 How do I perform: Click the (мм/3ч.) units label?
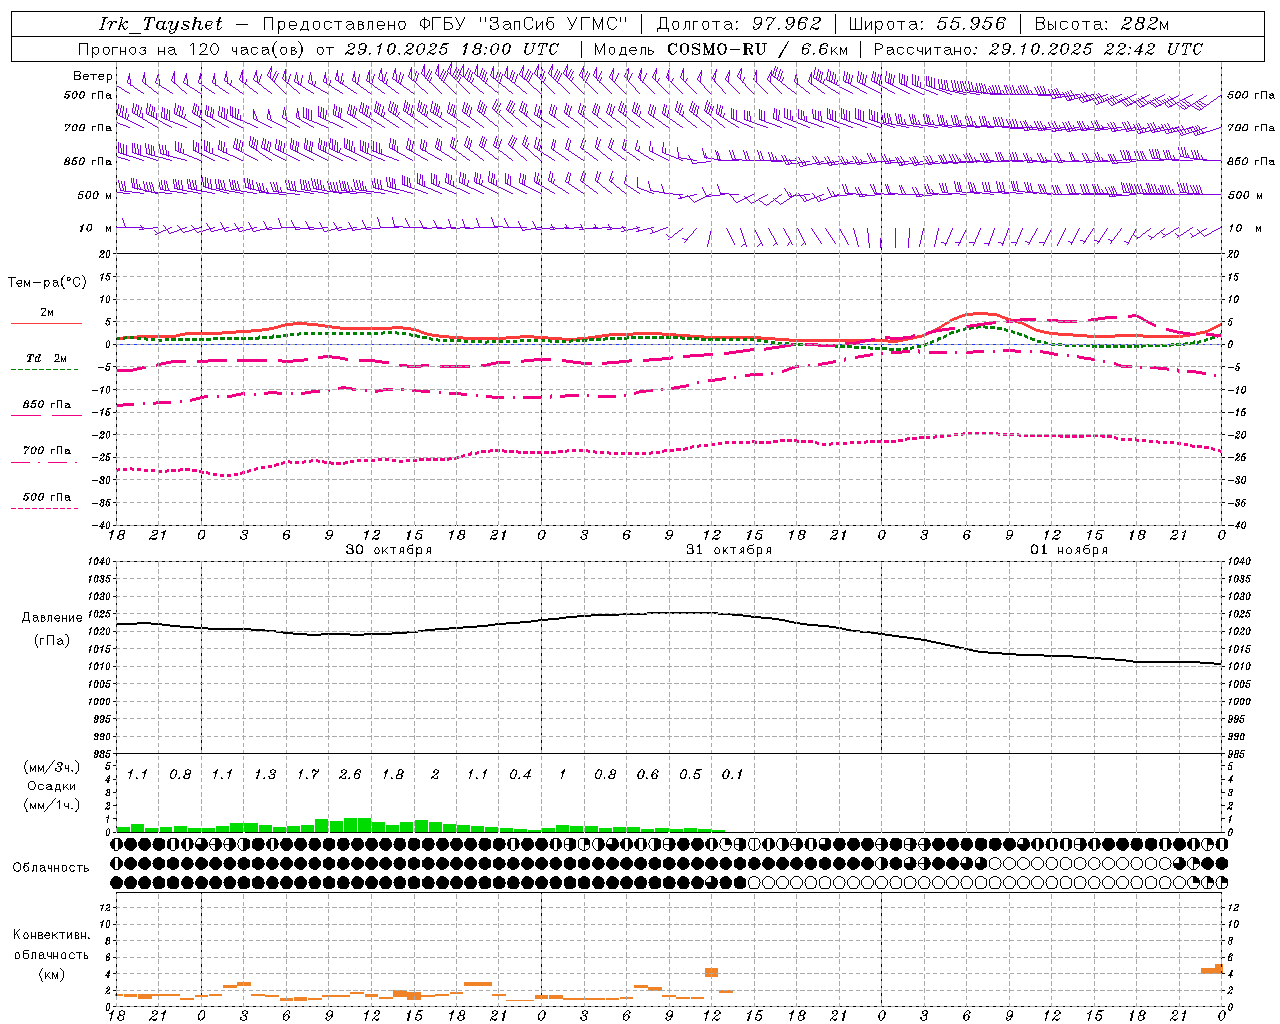51,767
